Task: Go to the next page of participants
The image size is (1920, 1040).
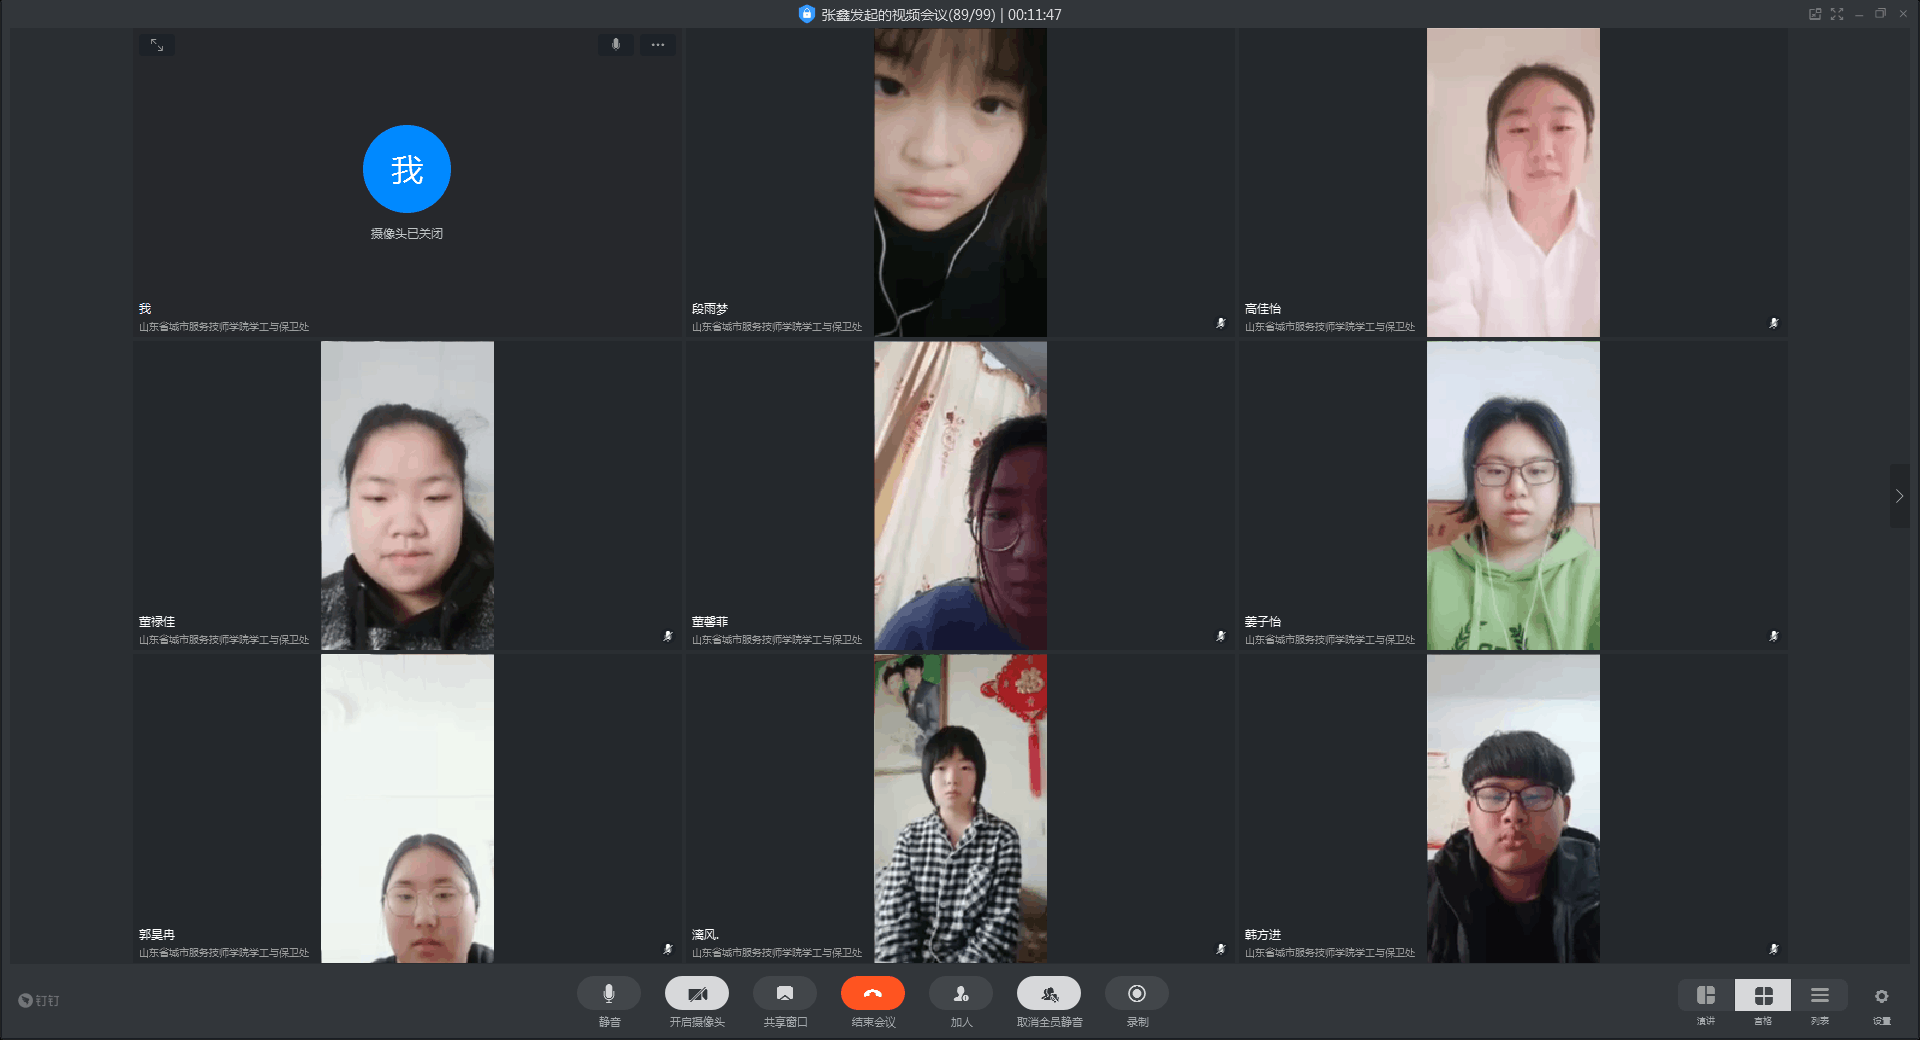Action: 1899,496
